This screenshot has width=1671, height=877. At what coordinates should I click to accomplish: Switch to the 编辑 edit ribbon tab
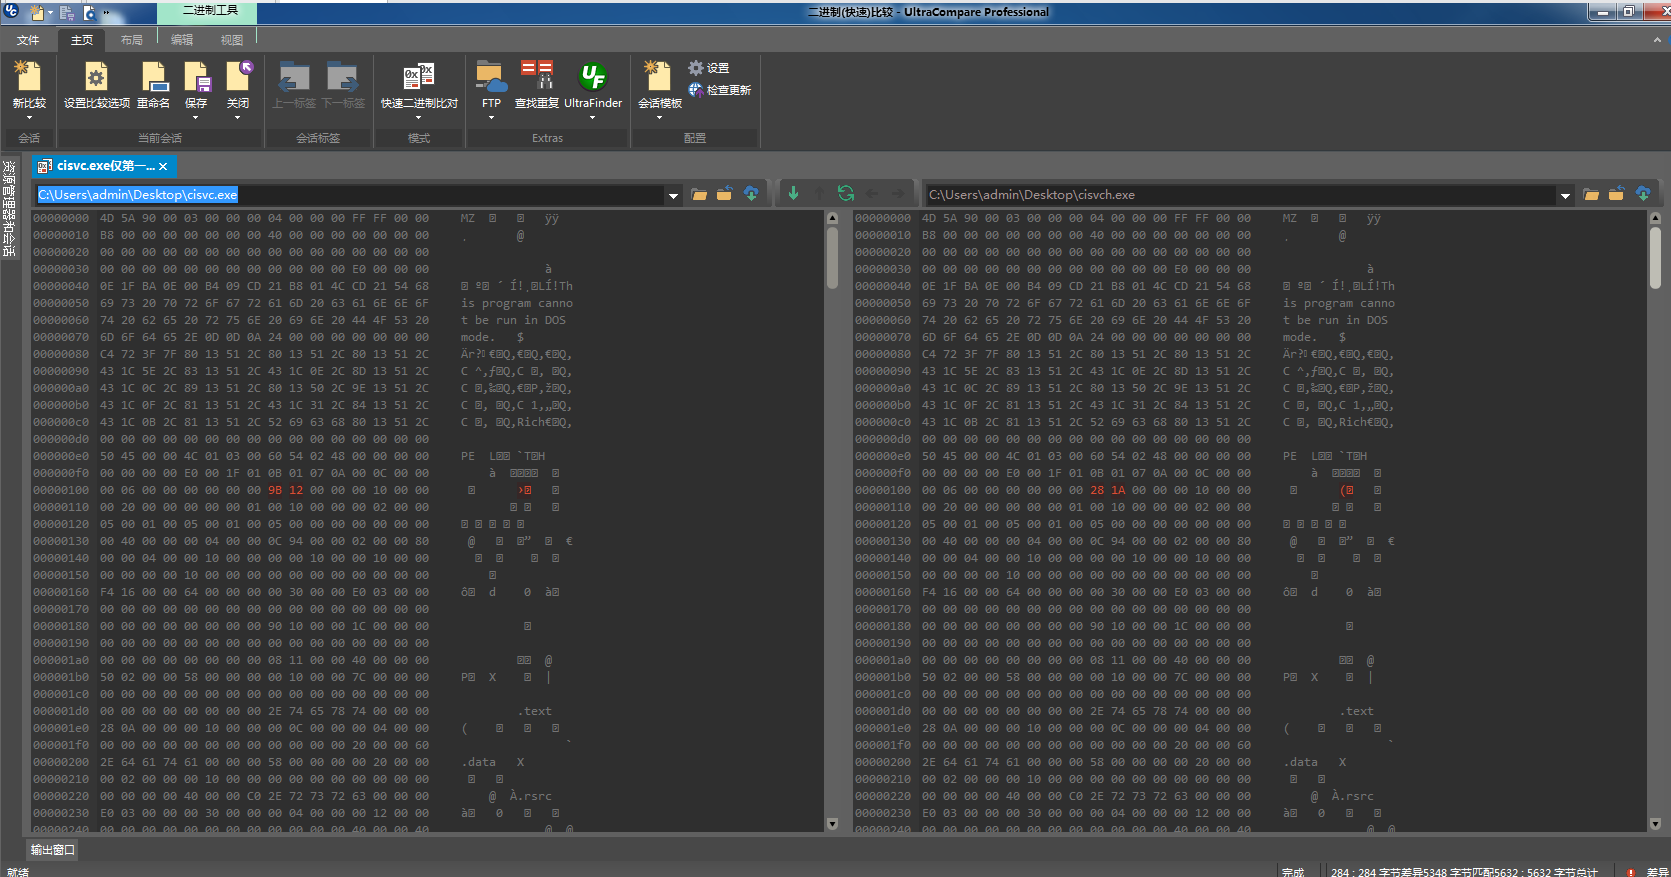182,40
